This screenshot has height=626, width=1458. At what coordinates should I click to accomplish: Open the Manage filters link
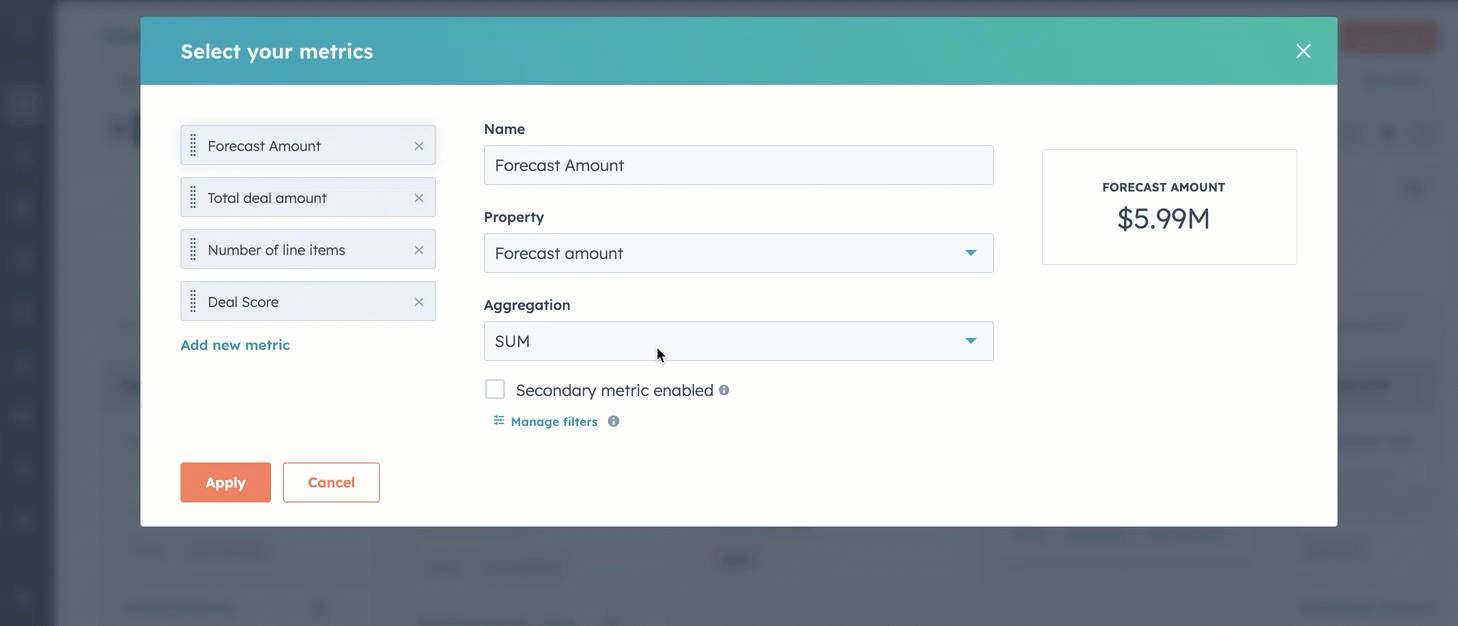tap(554, 422)
